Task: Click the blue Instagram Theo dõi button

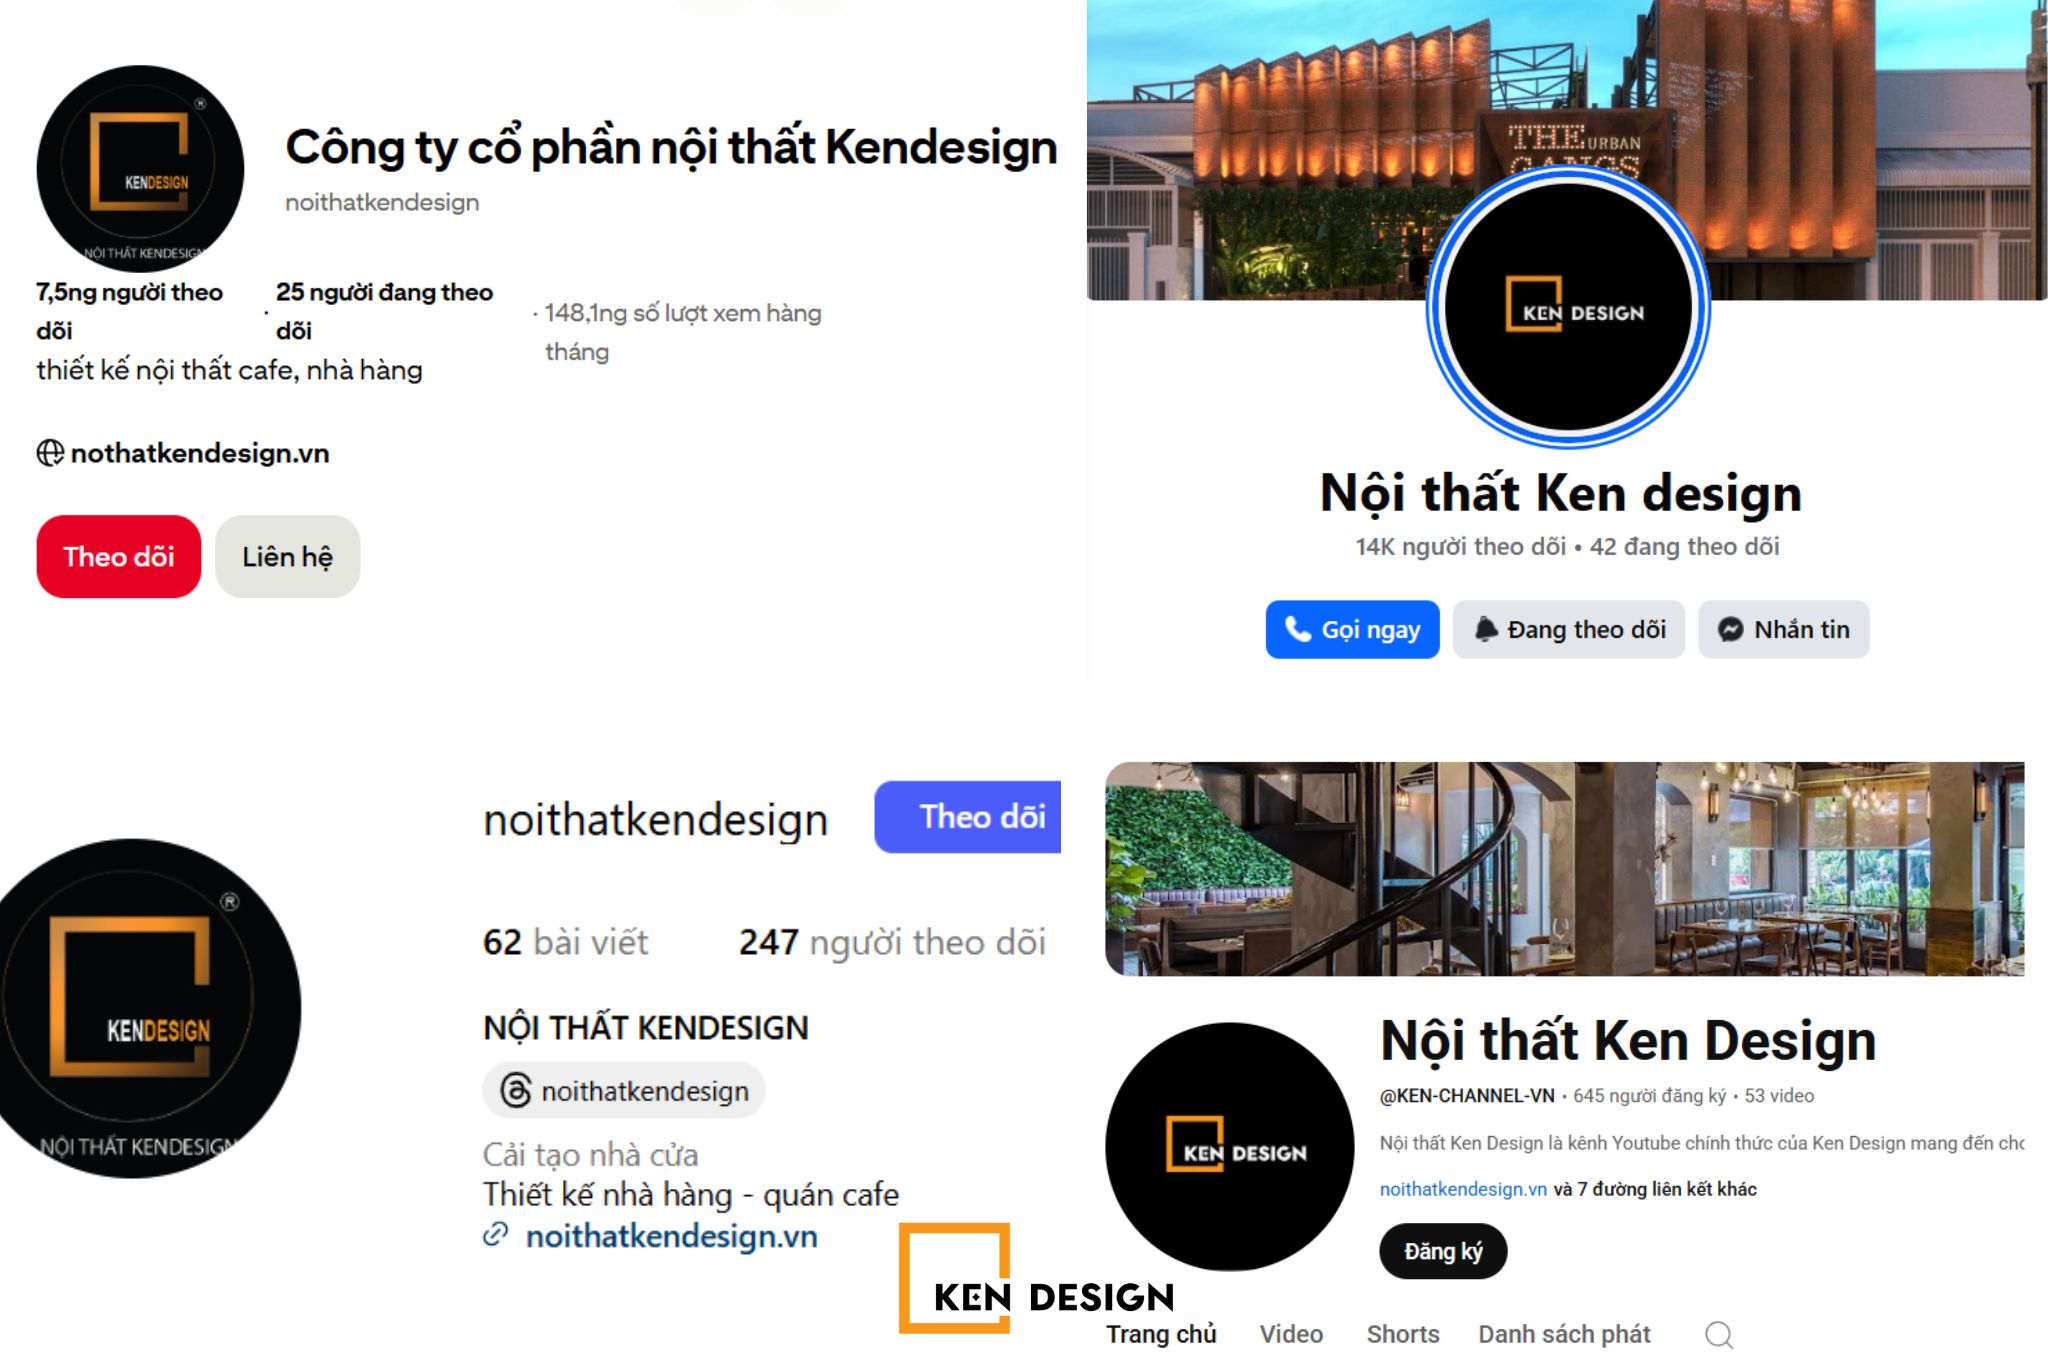Action: click(x=967, y=817)
